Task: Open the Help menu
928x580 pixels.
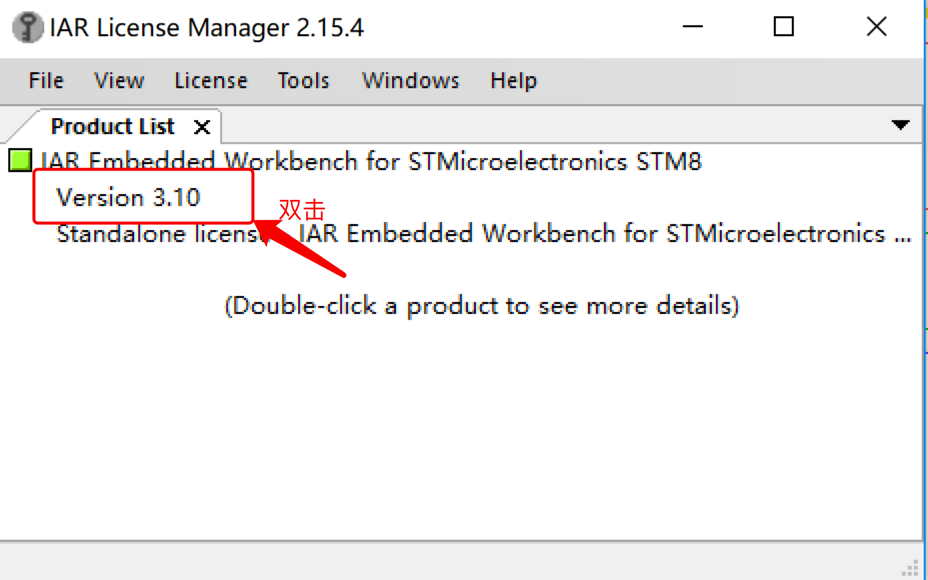Action: 513,81
